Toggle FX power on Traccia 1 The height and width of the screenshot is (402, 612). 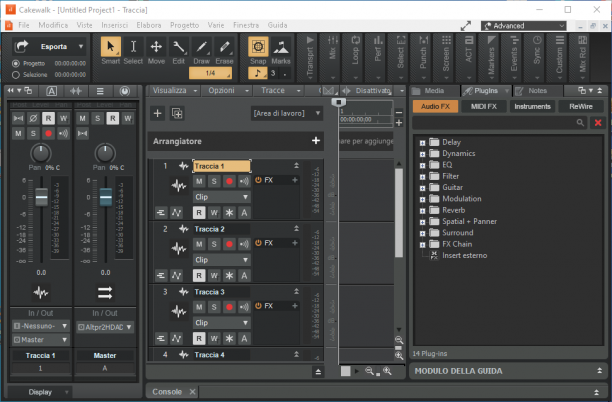click(258, 180)
